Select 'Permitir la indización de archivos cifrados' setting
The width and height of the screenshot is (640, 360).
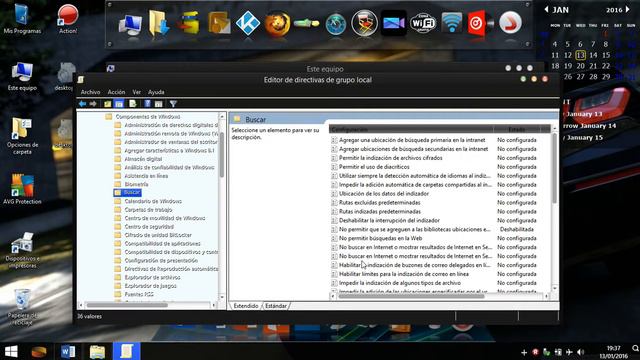click(x=391, y=158)
